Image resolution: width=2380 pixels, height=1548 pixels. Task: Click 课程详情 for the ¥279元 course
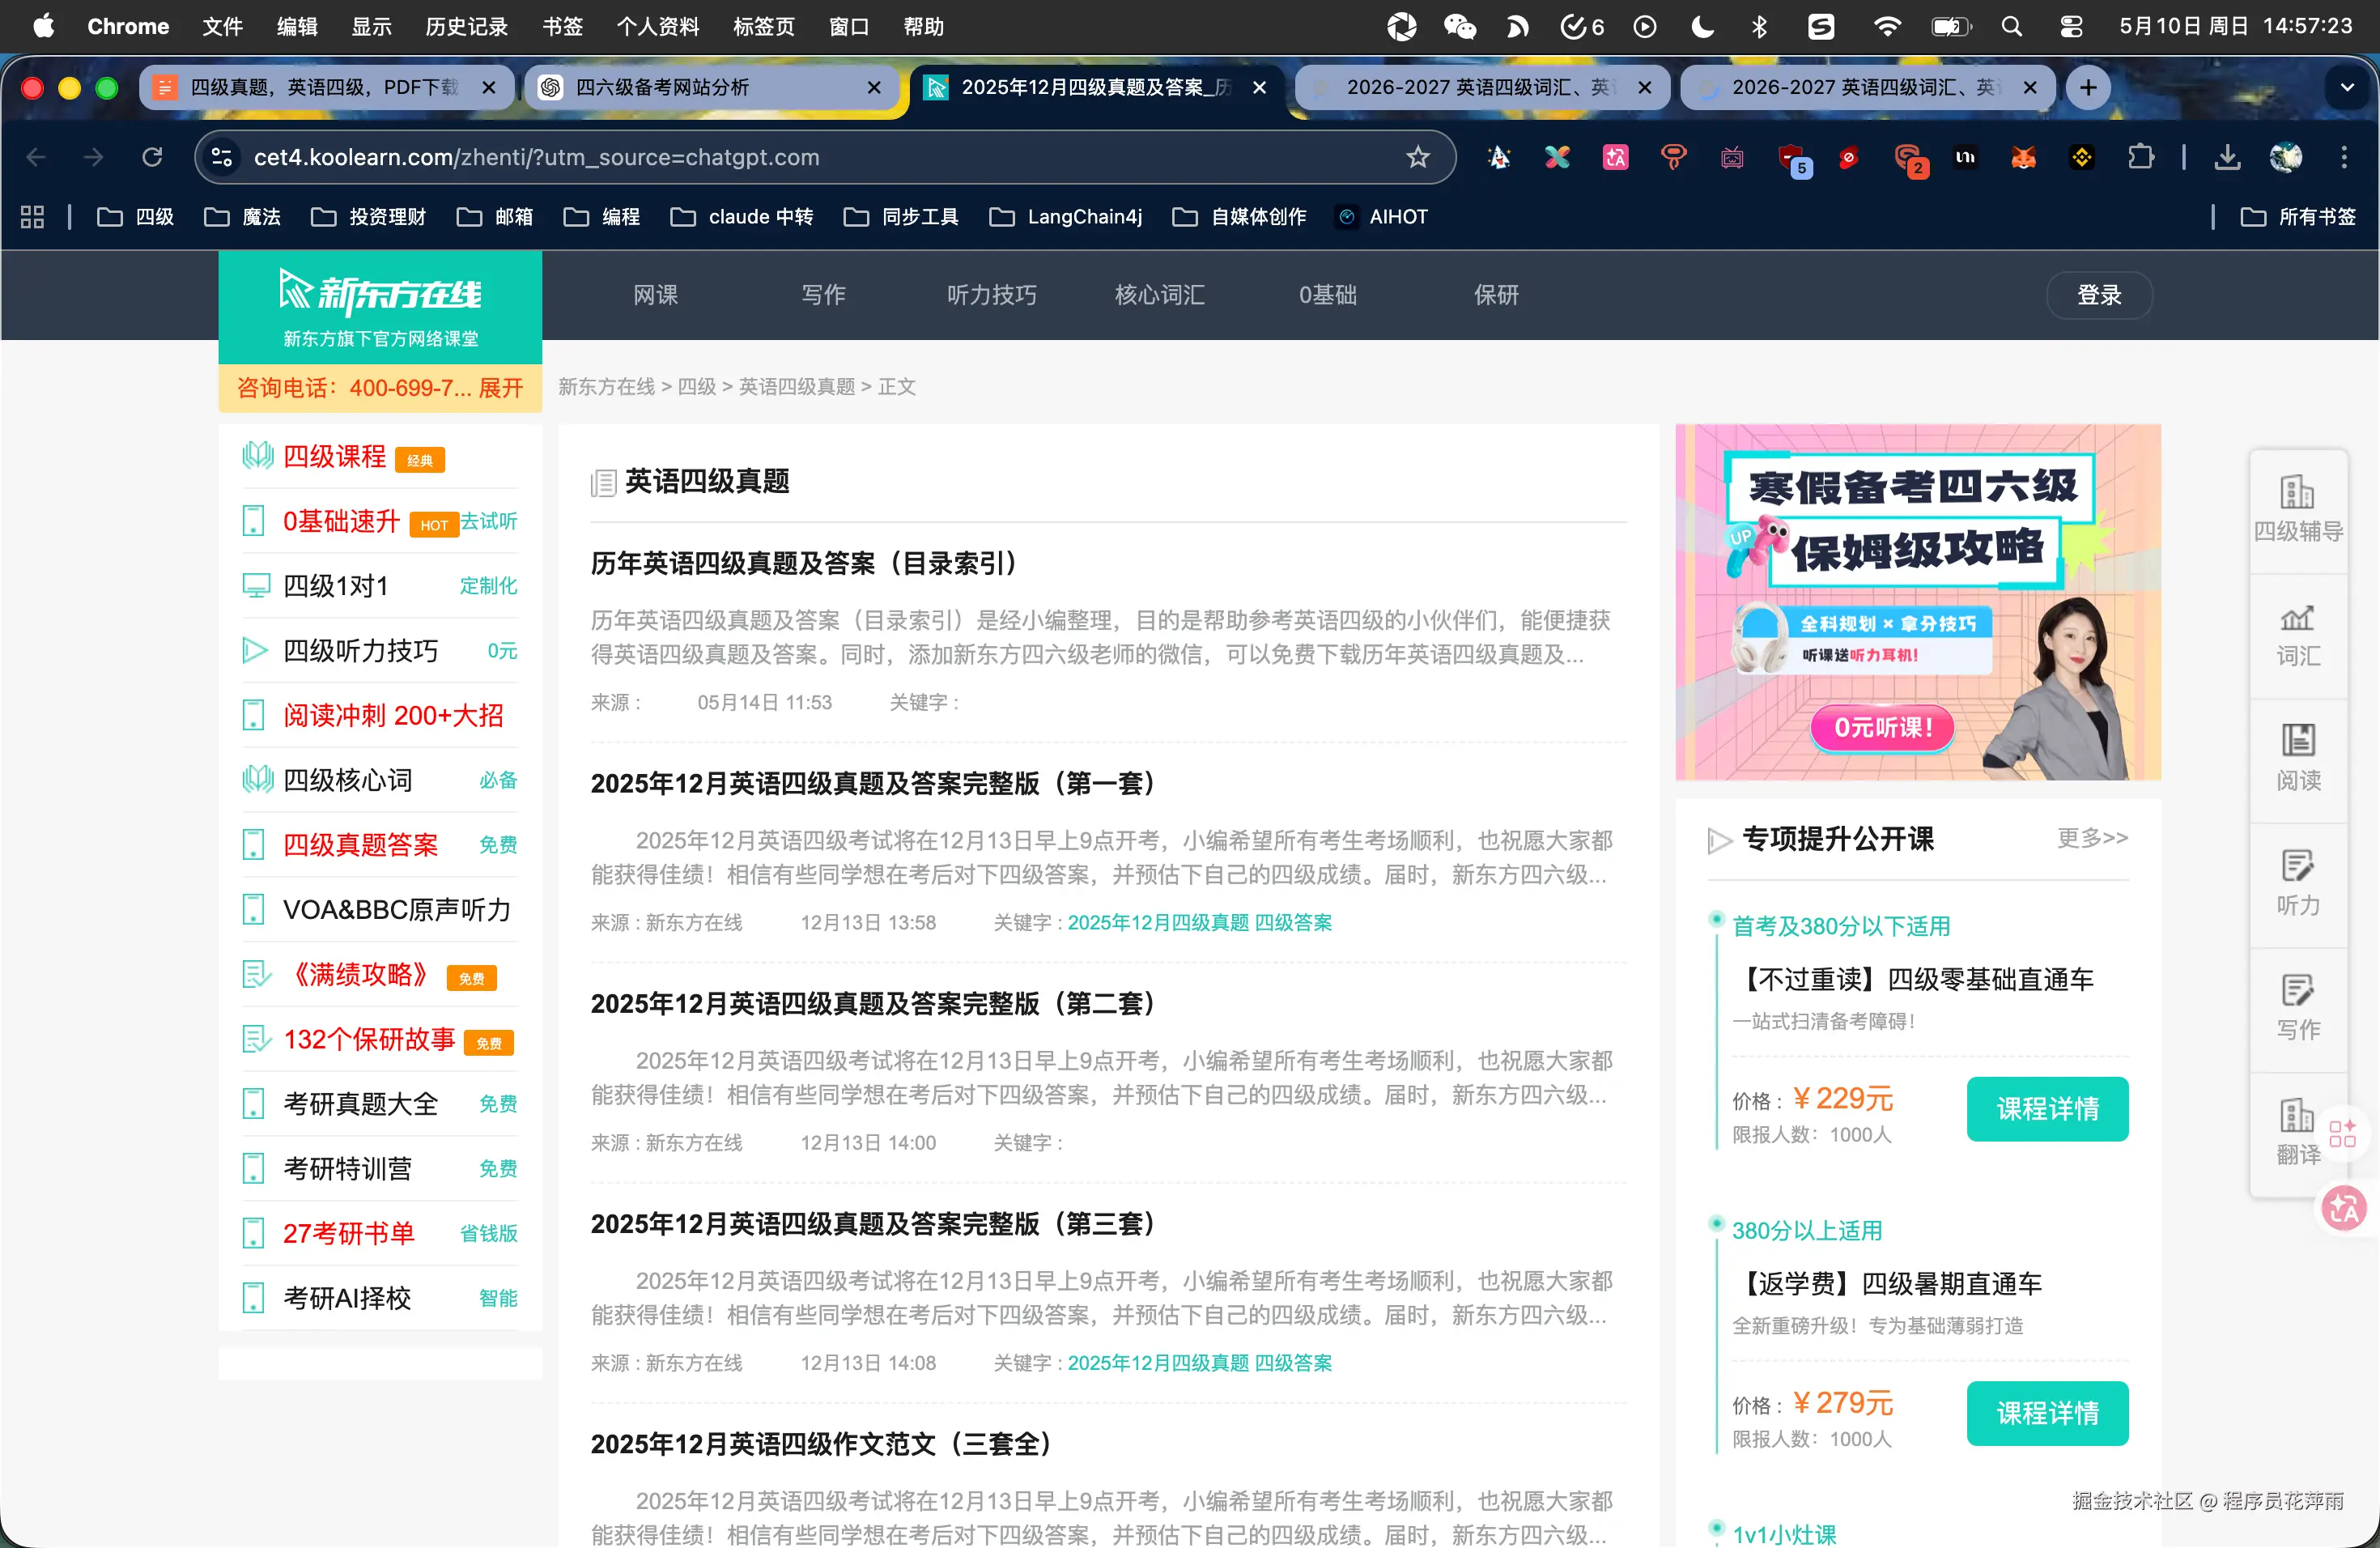[2047, 1413]
